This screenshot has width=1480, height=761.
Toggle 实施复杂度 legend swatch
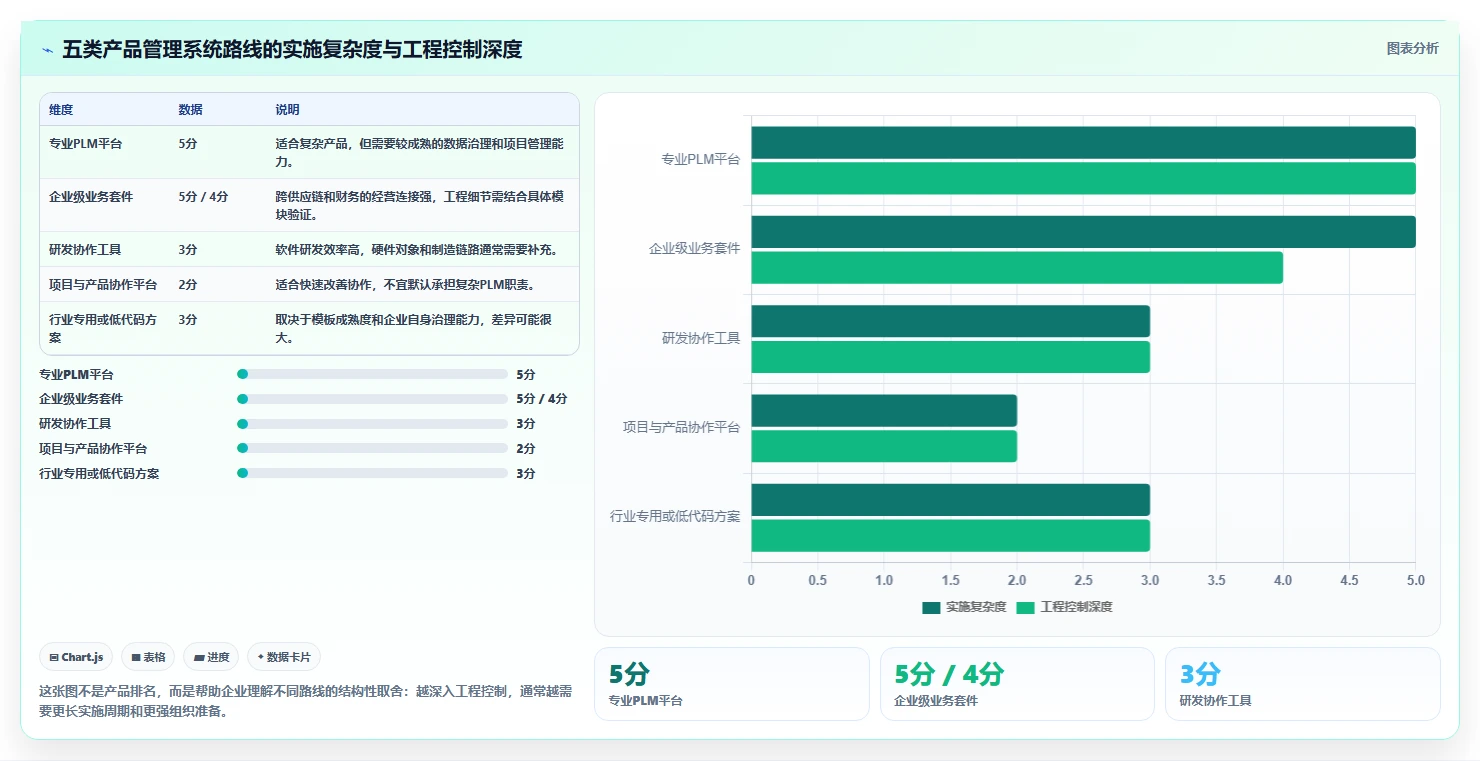[931, 607]
